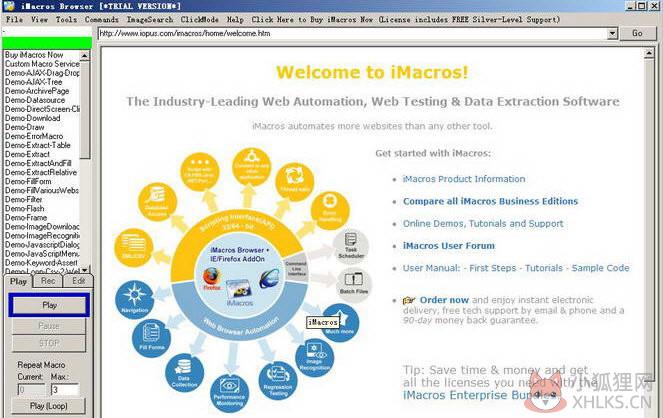This screenshot has width=663, height=418.
Task: Click the Command Line Interface gray segment
Action: tap(296, 267)
